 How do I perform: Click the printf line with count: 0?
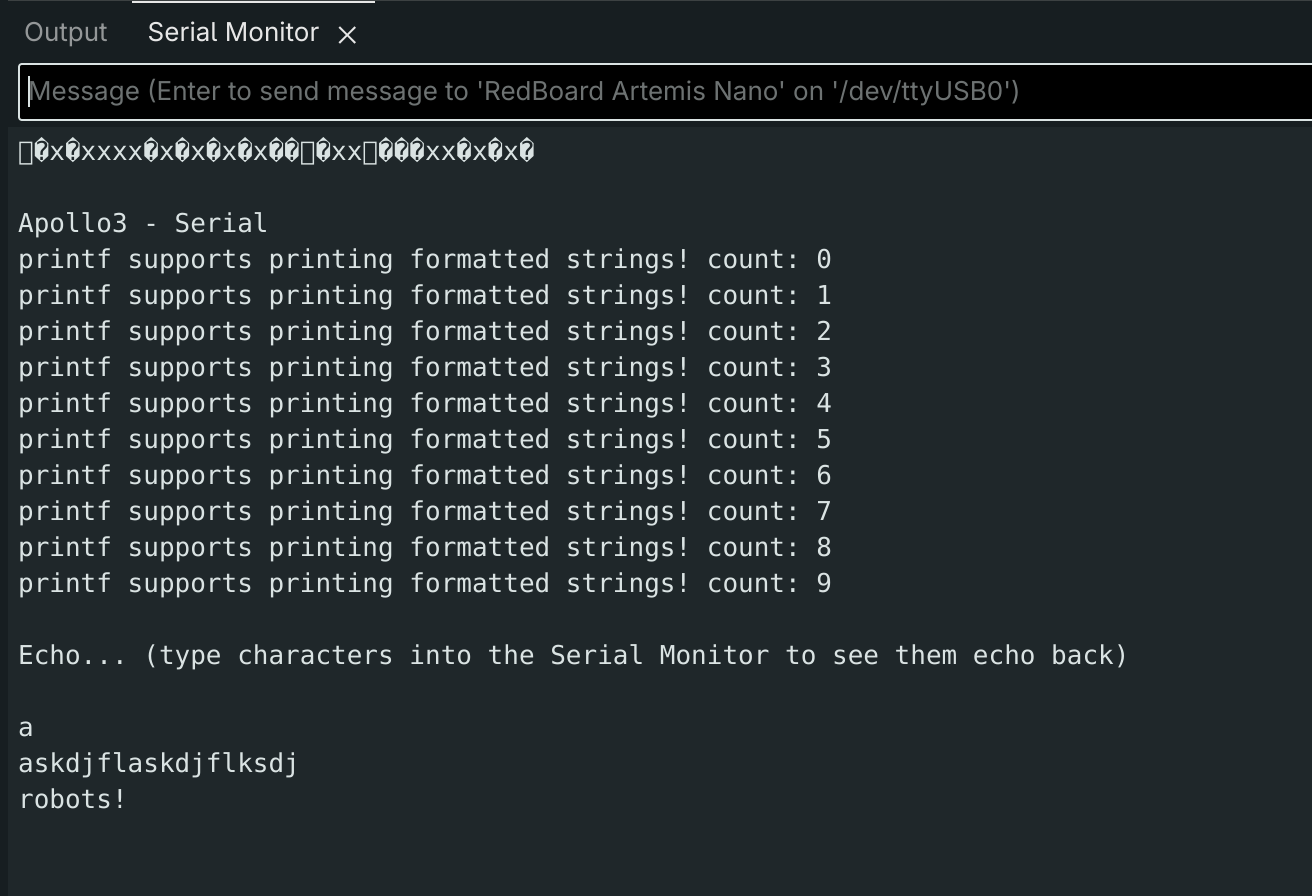(x=425, y=260)
